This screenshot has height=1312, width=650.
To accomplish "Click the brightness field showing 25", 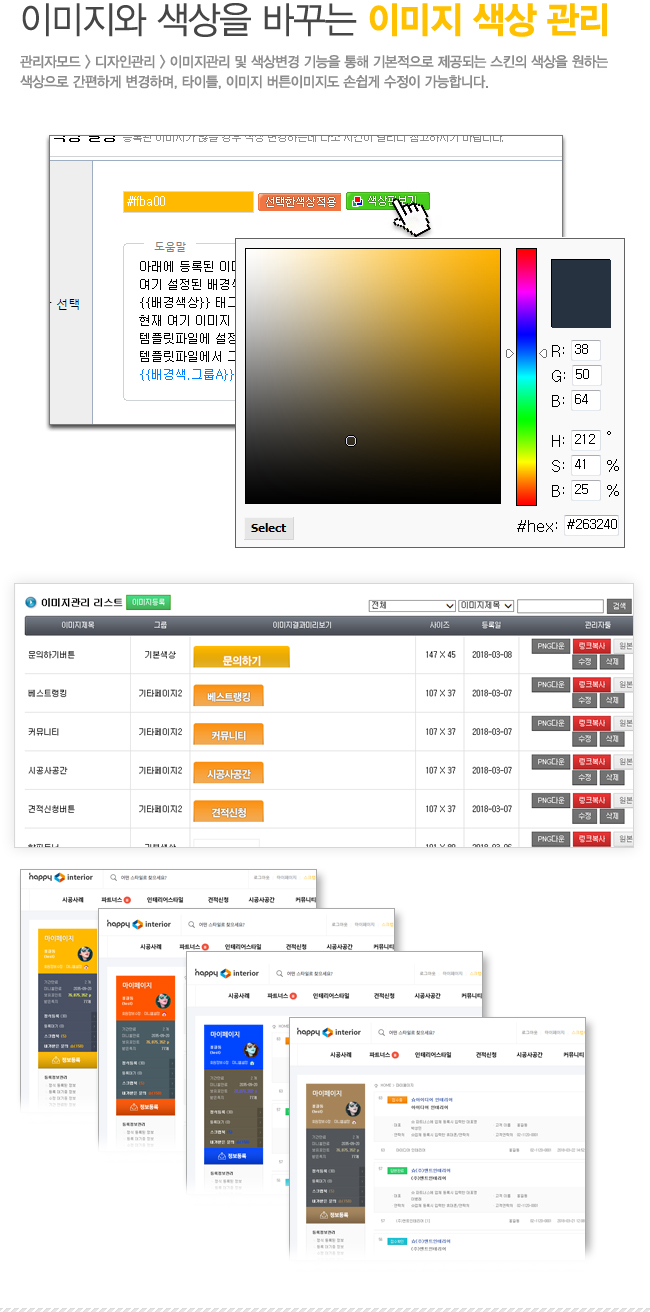I will pos(585,490).
